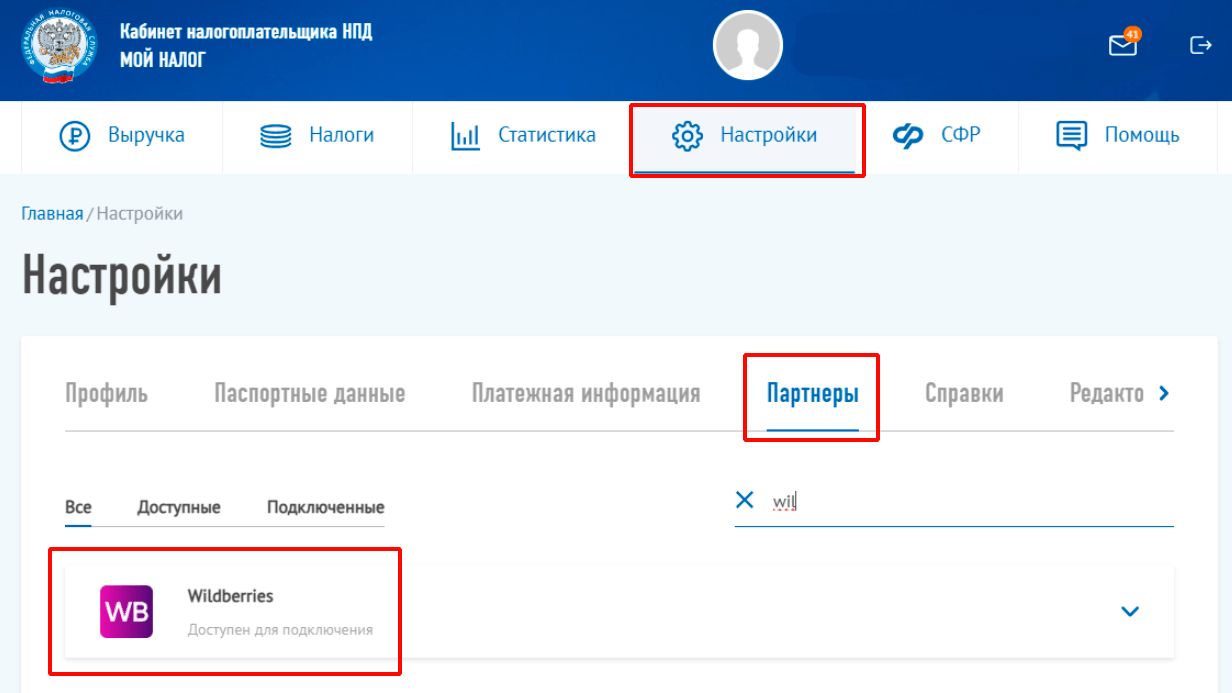Click the chat bubble icon beside Помощь
1232x693 pixels.
[x=1072, y=136]
